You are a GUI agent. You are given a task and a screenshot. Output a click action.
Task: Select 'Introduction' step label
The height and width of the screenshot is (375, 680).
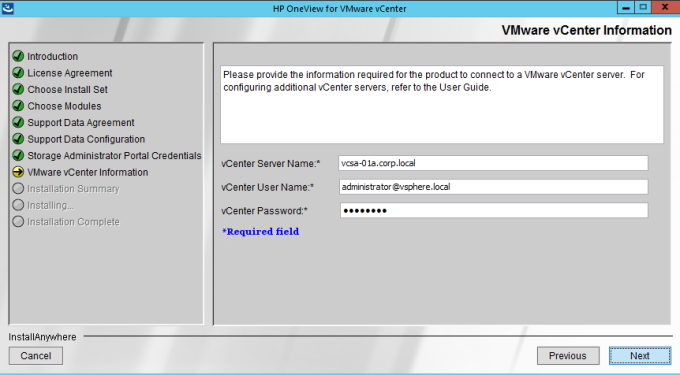tap(52, 56)
